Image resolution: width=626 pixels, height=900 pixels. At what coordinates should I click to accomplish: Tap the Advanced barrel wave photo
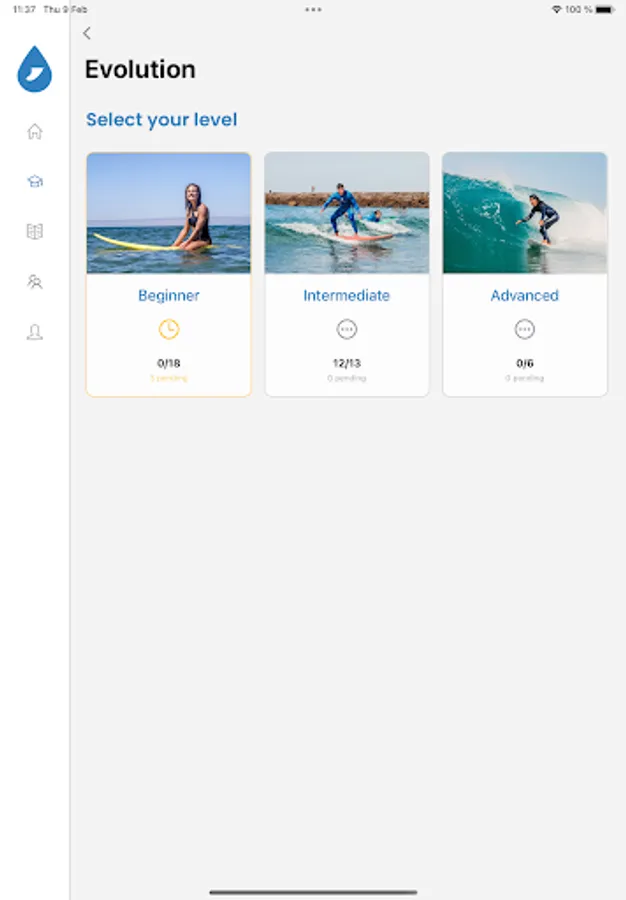(x=524, y=213)
